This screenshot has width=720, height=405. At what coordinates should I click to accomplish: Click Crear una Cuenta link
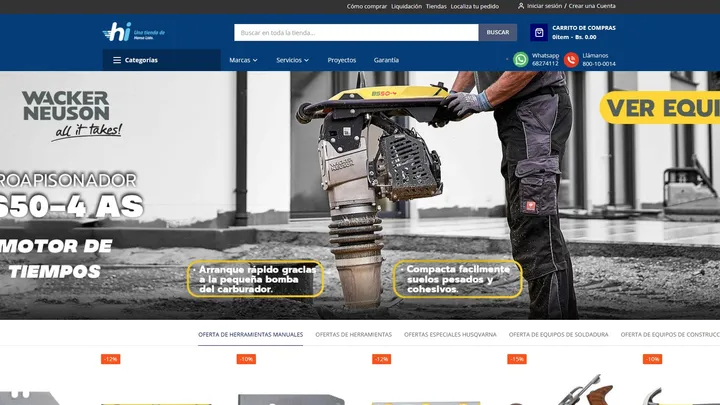[x=592, y=6]
